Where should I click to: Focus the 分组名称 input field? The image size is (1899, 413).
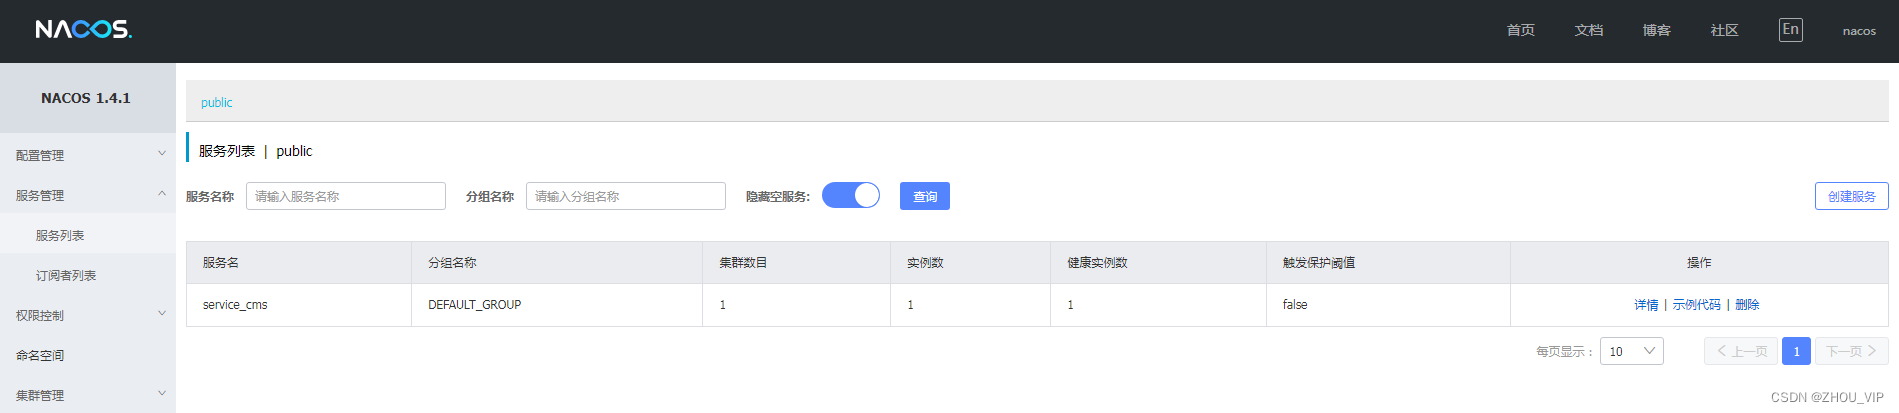coord(626,196)
